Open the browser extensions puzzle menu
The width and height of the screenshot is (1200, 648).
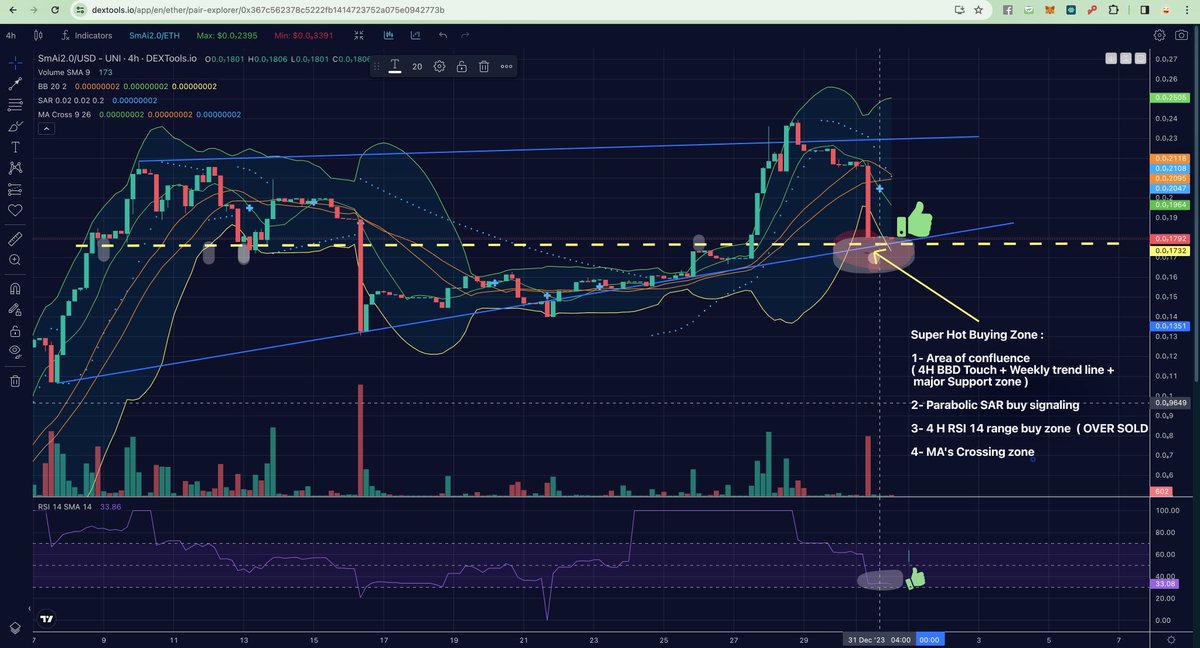pos(1114,9)
